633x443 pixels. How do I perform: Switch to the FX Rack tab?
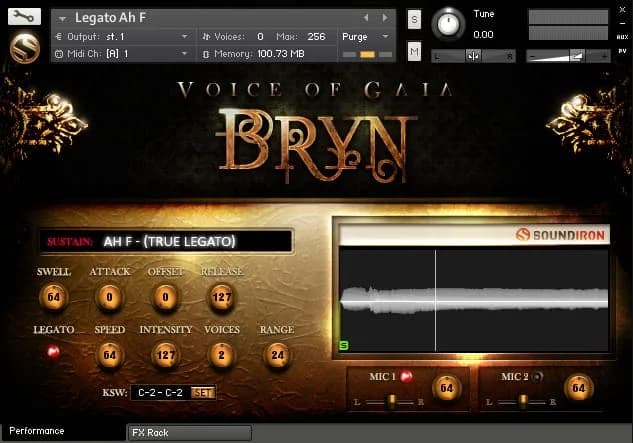coord(189,433)
